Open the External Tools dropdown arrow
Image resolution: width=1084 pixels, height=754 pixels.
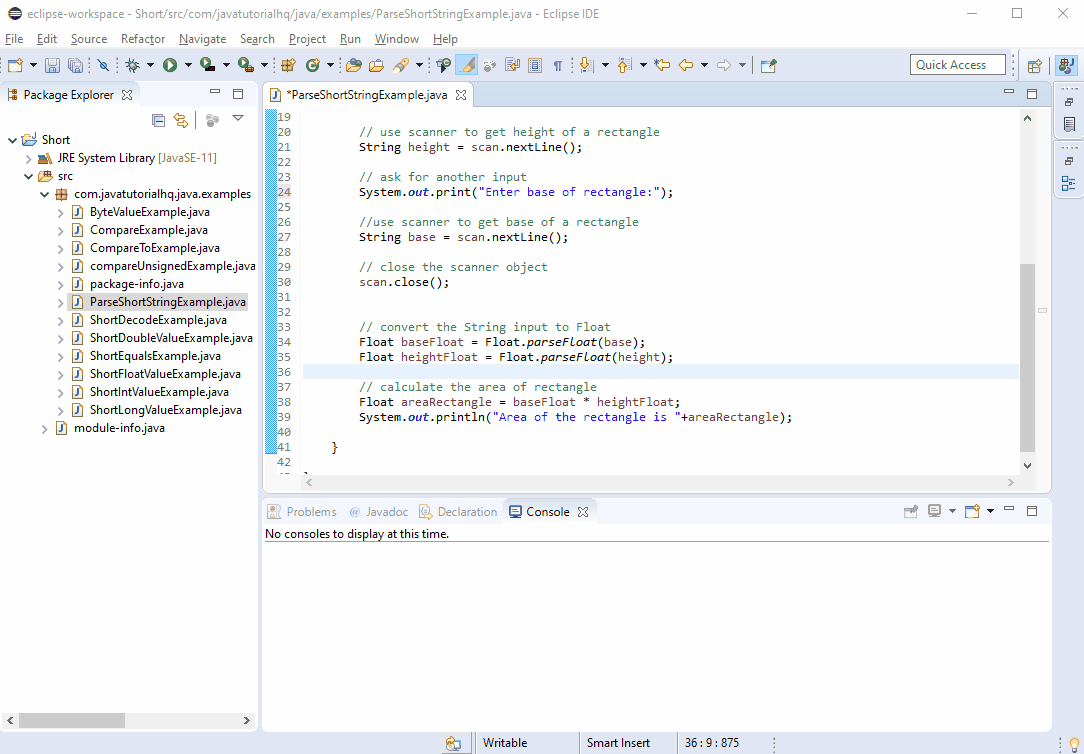(x=264, y=65)
